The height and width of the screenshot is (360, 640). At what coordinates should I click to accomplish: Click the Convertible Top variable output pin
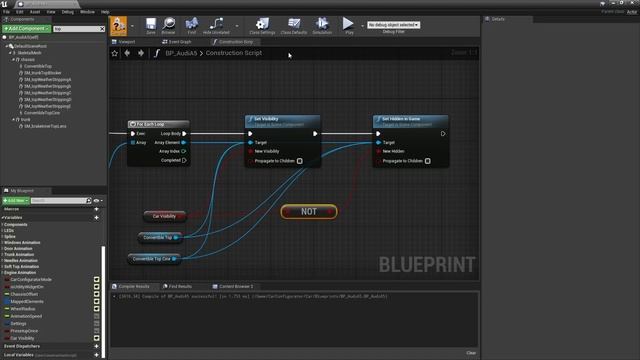coord(176,237)
